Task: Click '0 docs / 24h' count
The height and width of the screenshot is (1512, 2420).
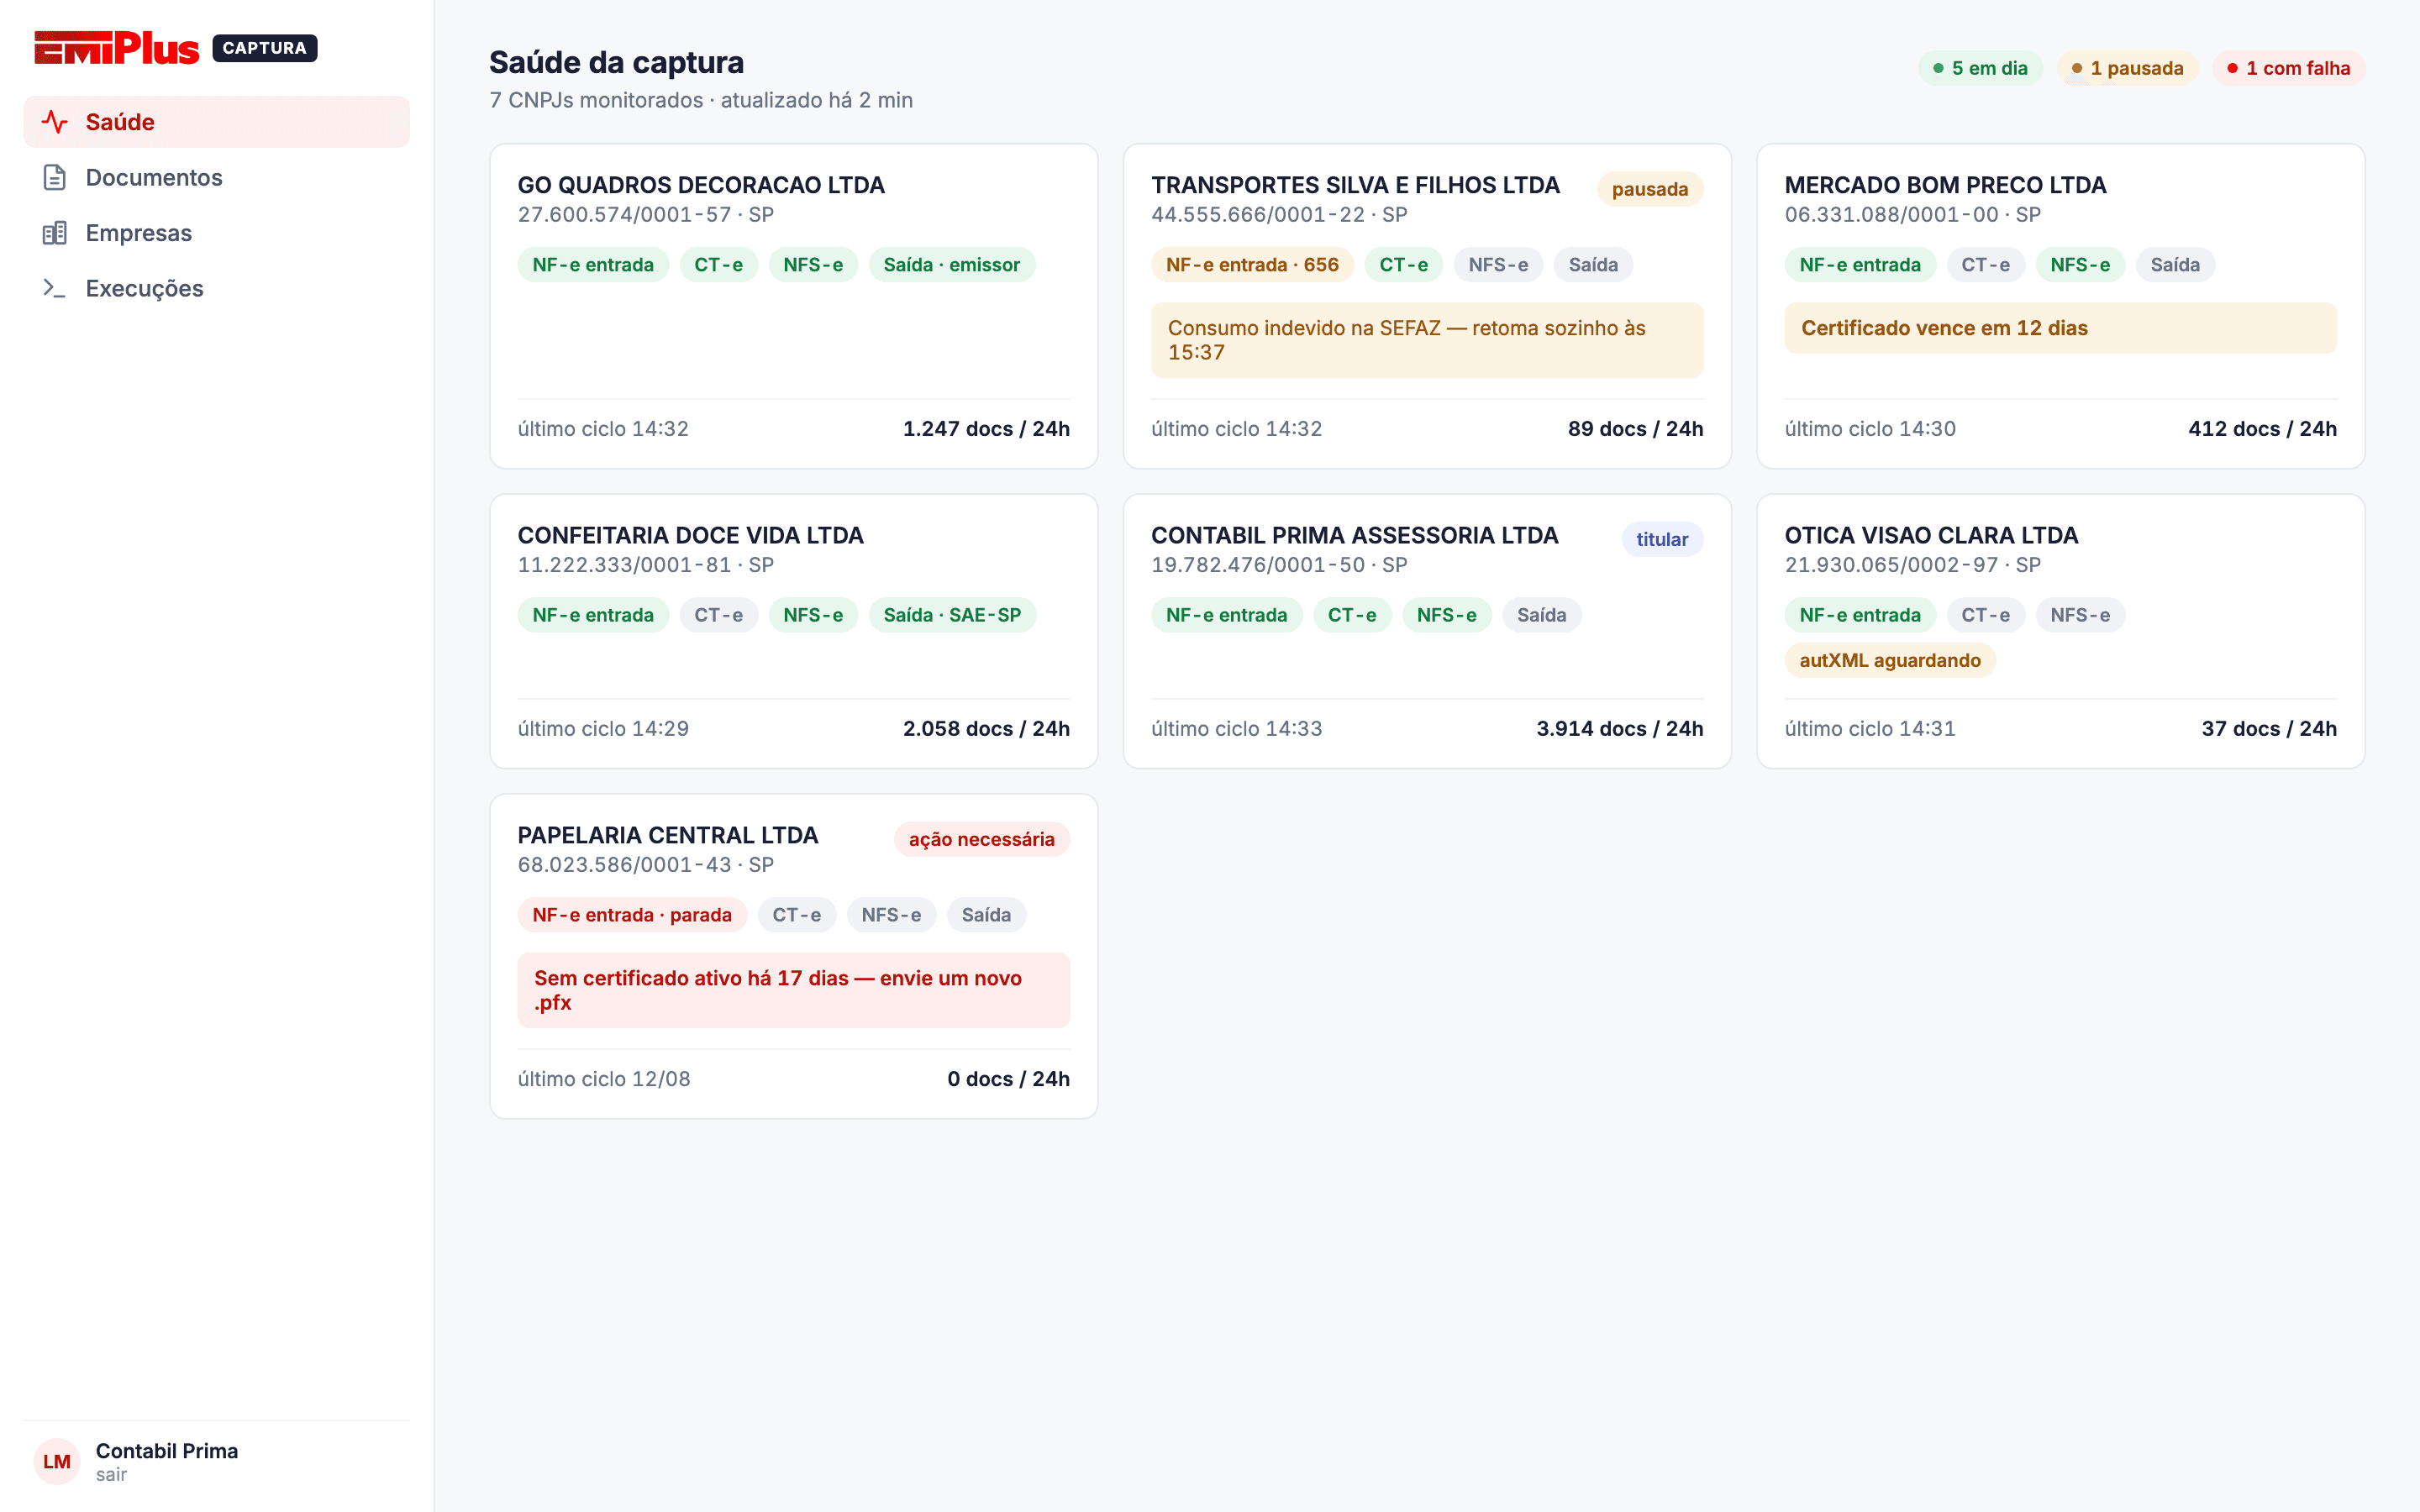Action: pos(1008,1078)
